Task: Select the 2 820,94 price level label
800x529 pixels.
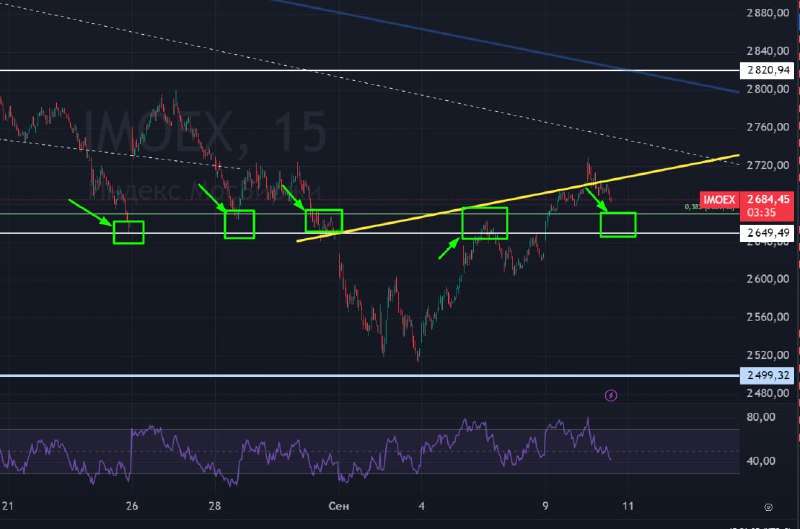Action: [767, 70]
